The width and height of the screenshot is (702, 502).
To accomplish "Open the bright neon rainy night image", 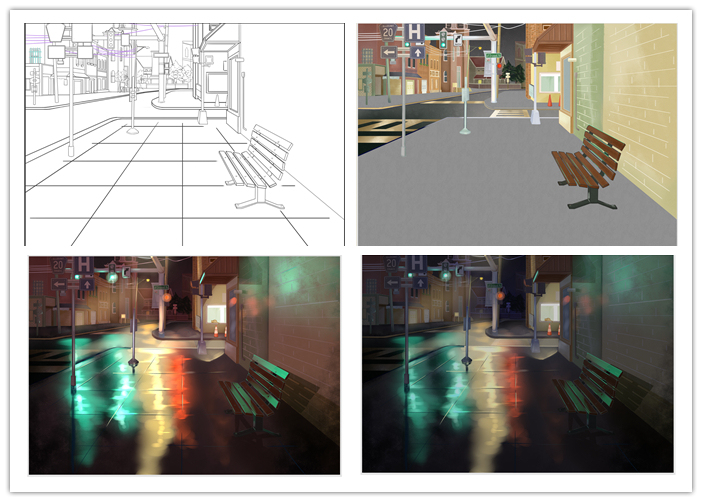I will [x=184, y=365].
